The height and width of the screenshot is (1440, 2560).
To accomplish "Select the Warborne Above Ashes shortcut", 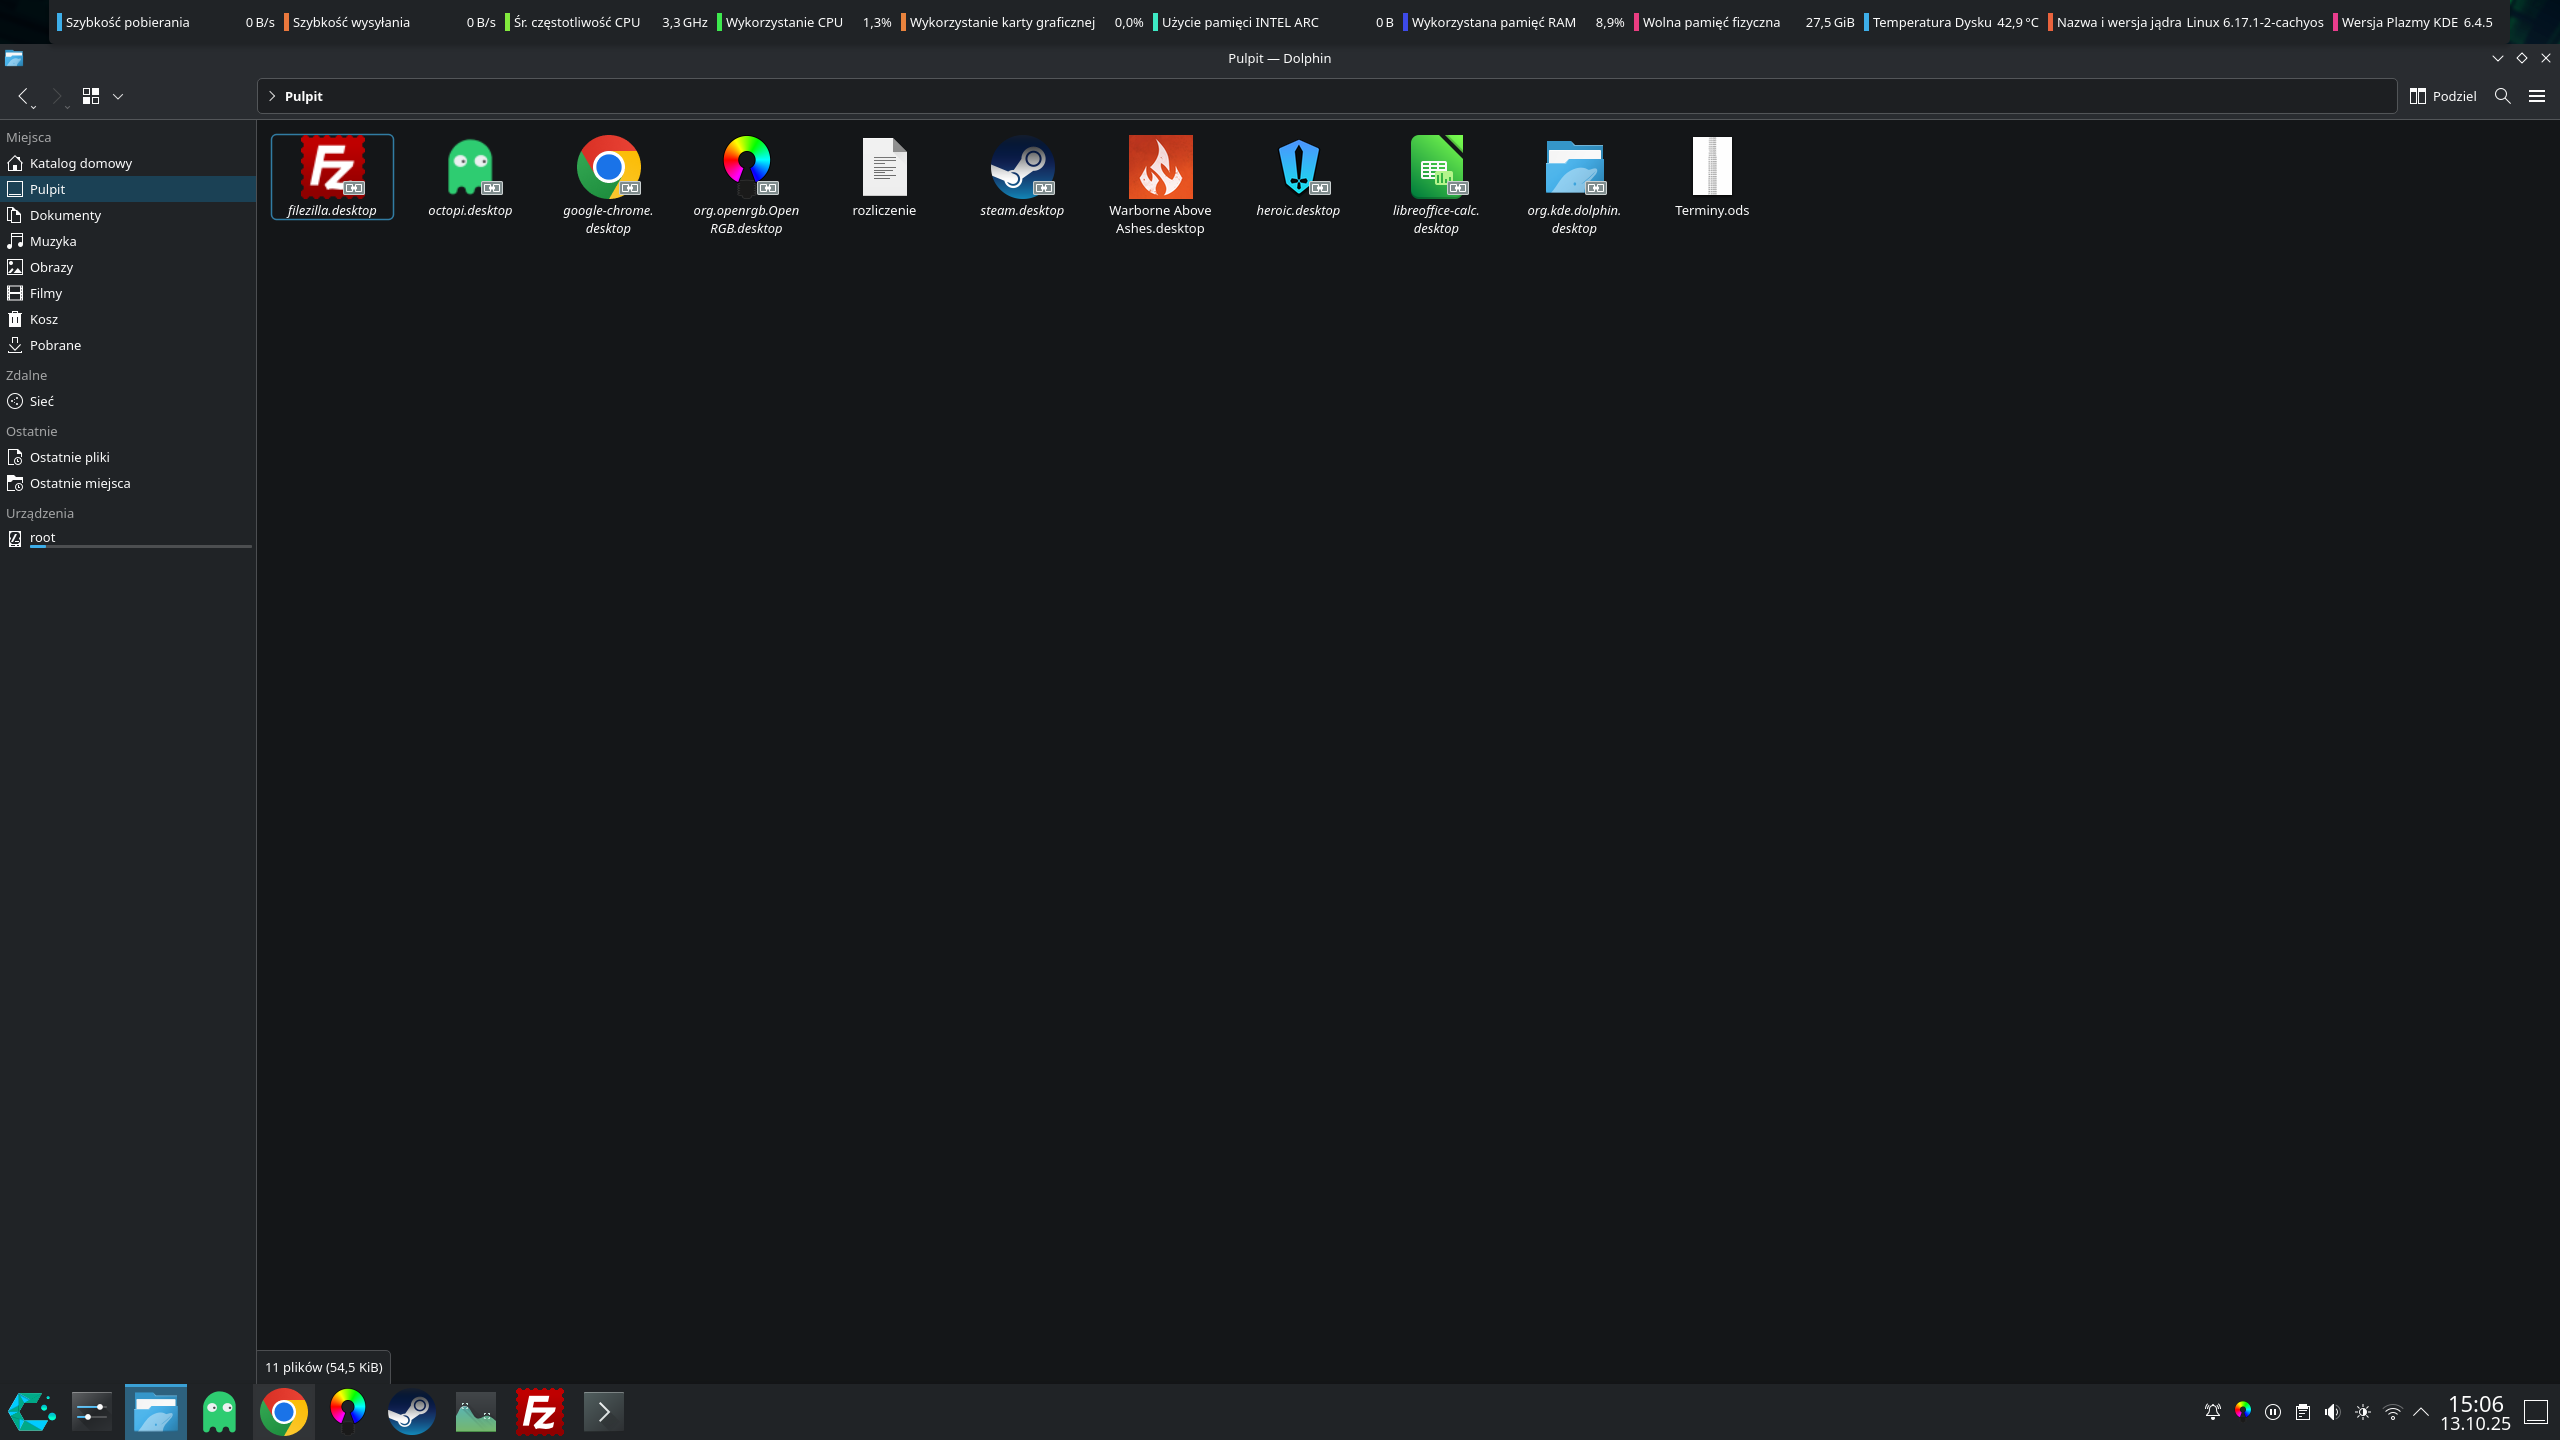I will tap(1159, 168).
